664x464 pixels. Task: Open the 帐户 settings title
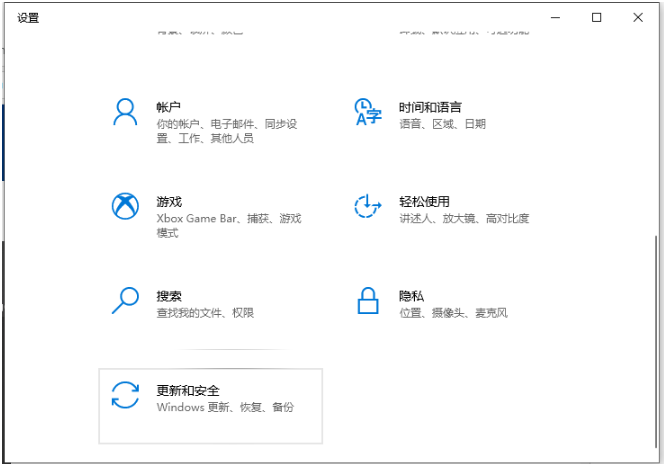coord(169,107)
